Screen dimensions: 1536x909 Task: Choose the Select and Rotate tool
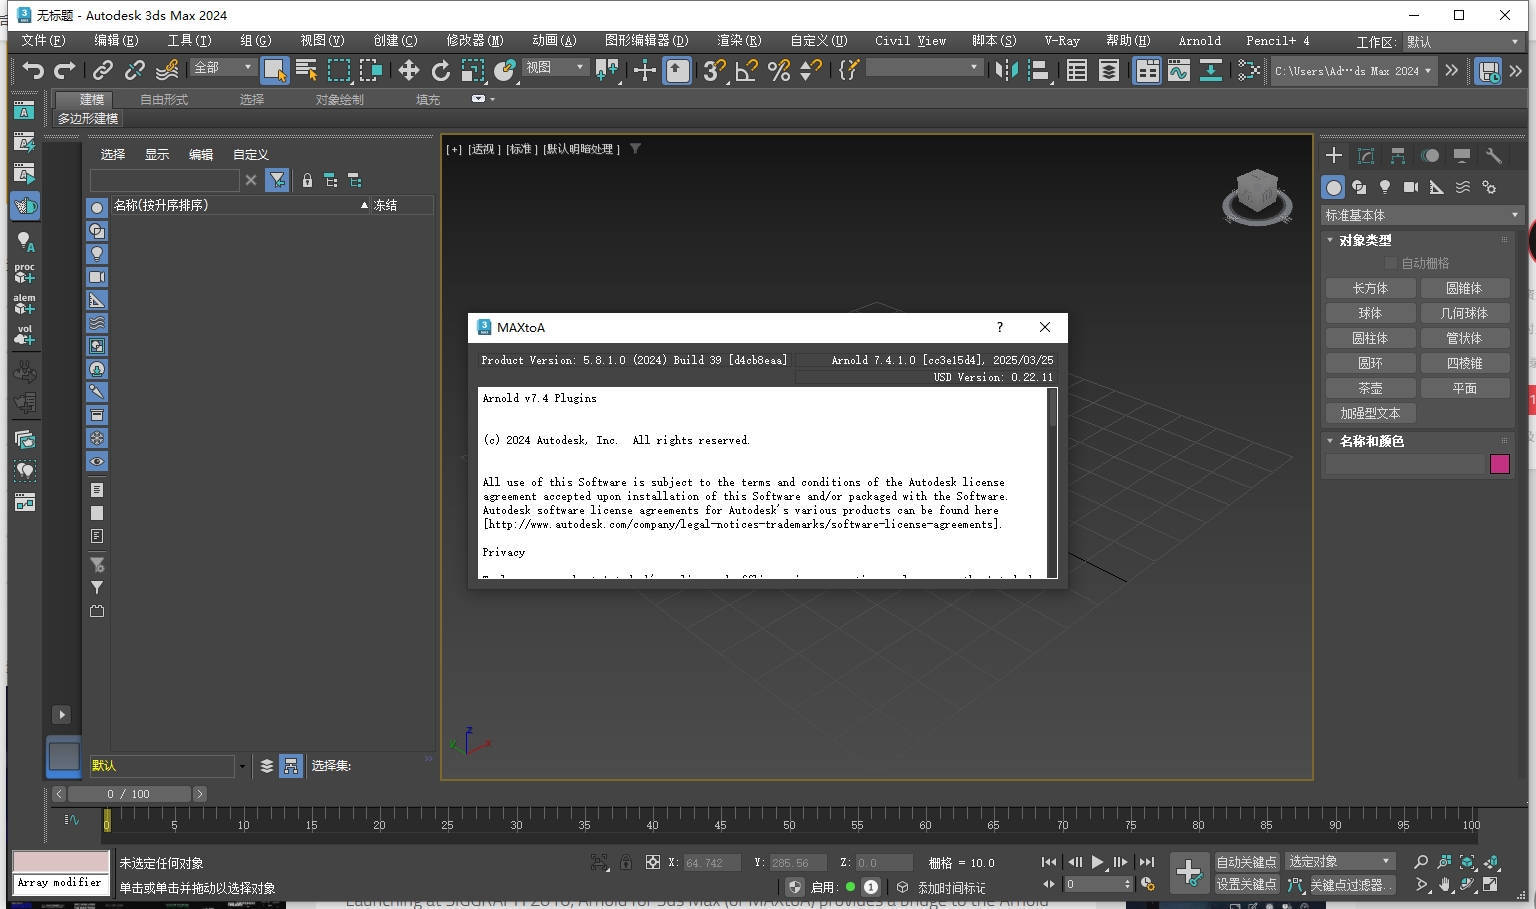(x=441, y=70)
